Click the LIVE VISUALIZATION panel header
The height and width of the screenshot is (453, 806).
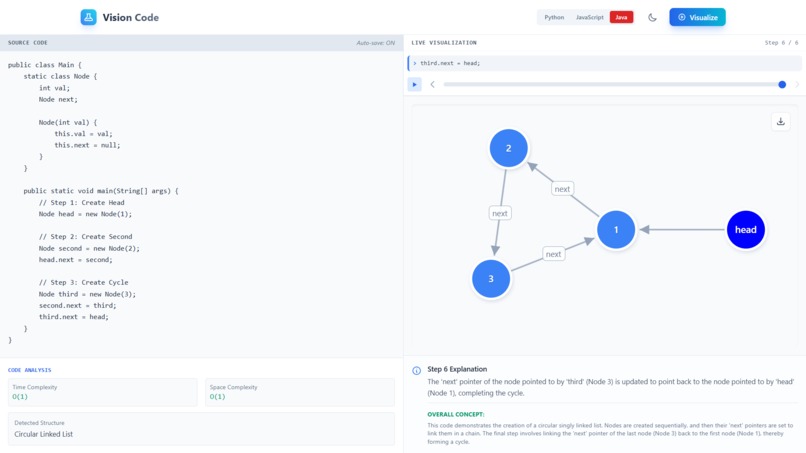click(x=444, y=43)
